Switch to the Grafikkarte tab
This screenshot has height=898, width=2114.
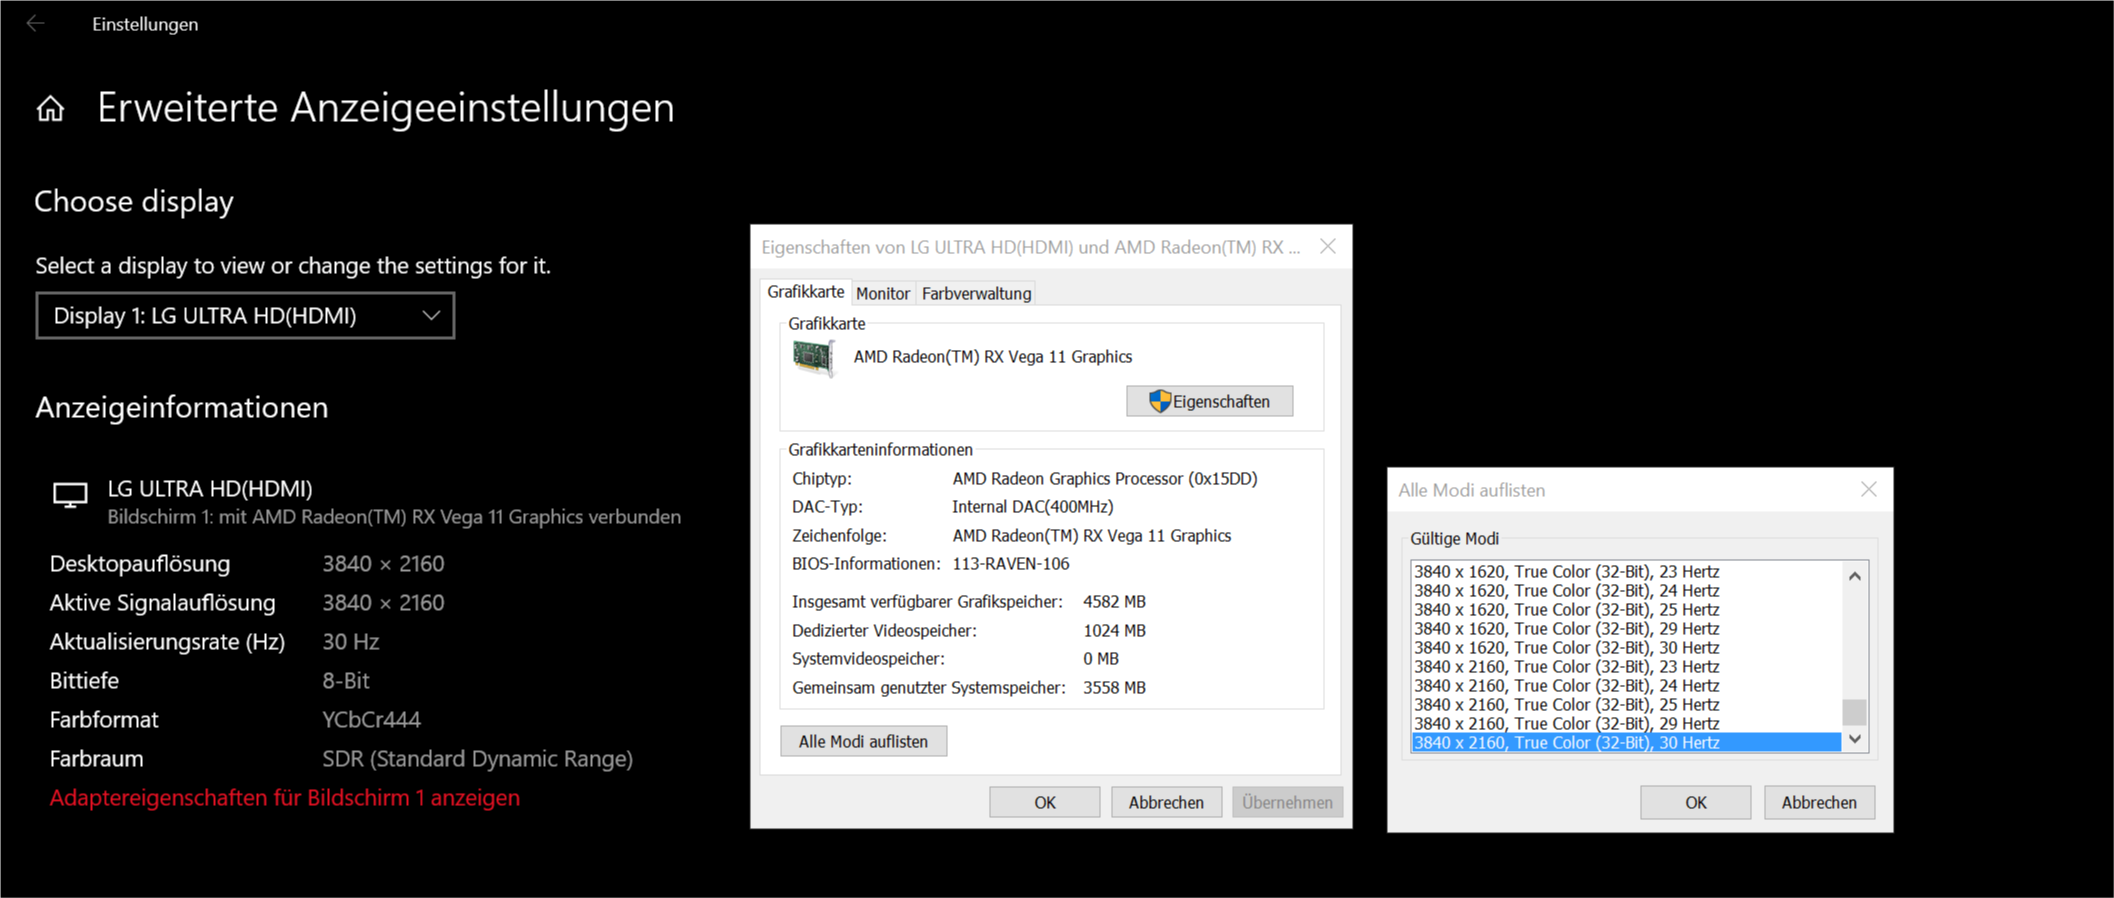pos(805,292)
